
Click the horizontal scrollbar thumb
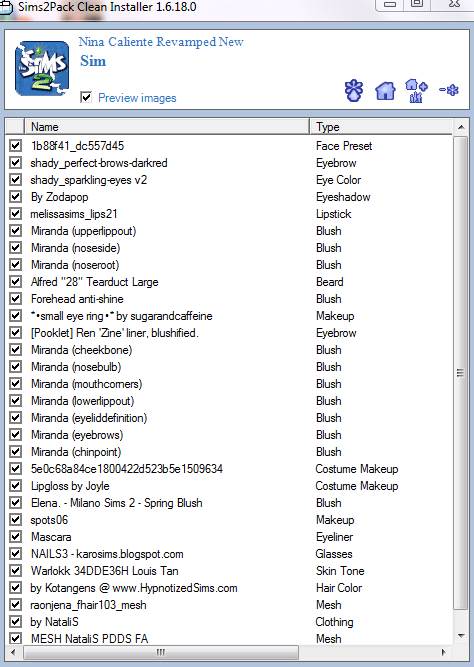[161, 652]
